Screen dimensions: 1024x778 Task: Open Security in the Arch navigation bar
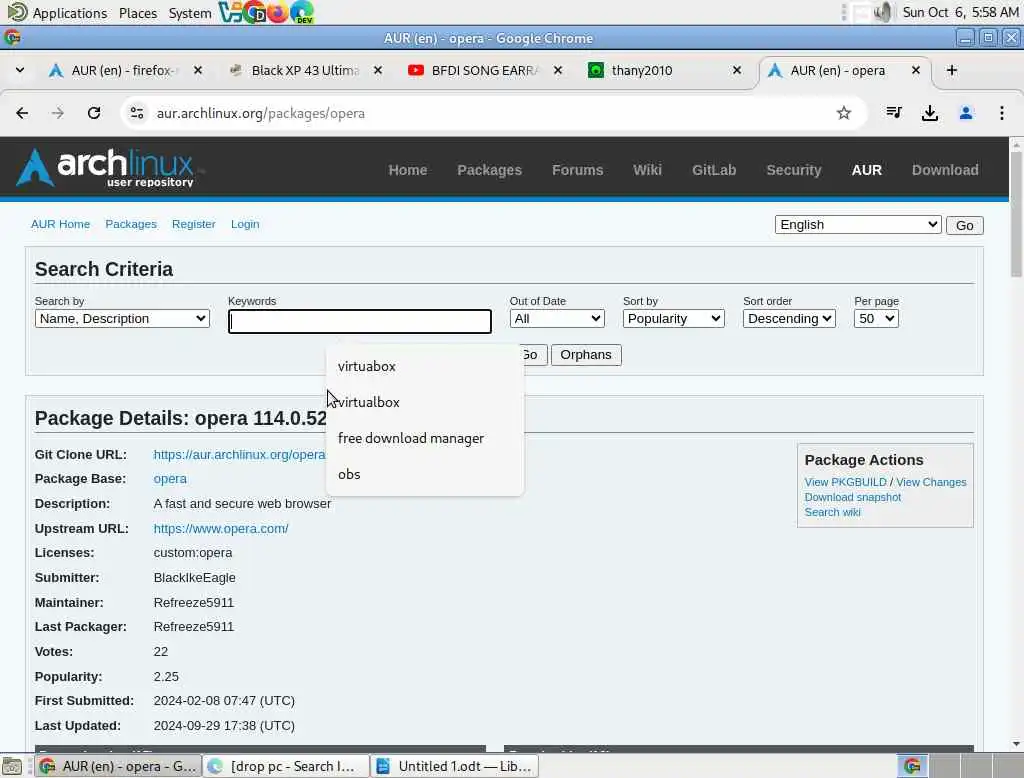(x=793, y=170)
